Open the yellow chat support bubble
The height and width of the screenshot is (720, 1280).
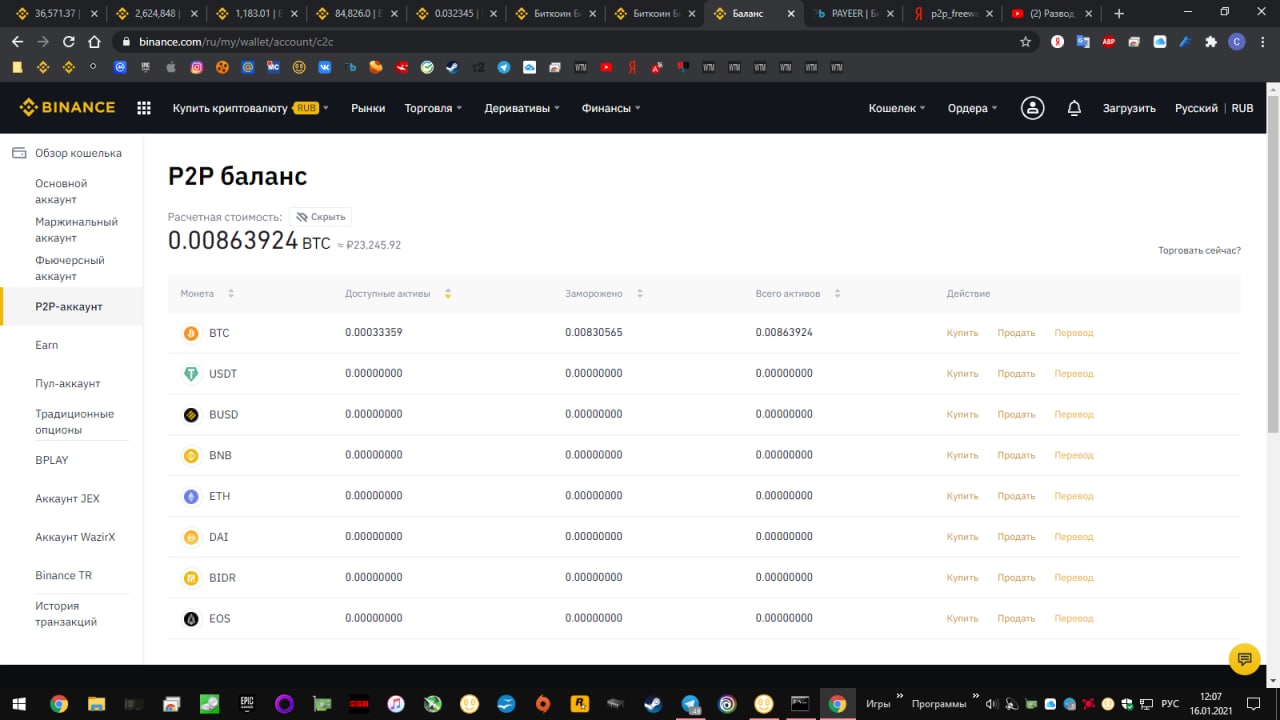pyautogui.click(x=1244, y=659)
